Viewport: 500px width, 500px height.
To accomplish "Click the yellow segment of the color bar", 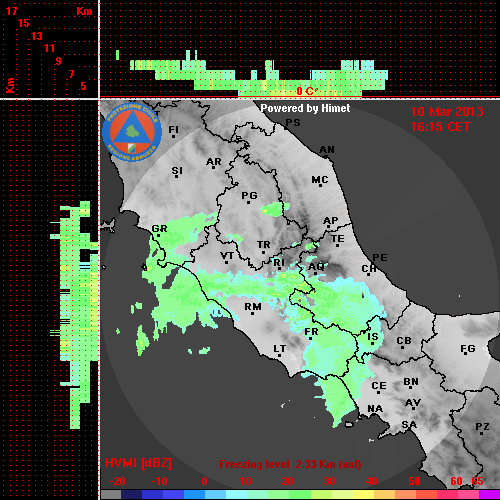I will (x=363, y=494).
